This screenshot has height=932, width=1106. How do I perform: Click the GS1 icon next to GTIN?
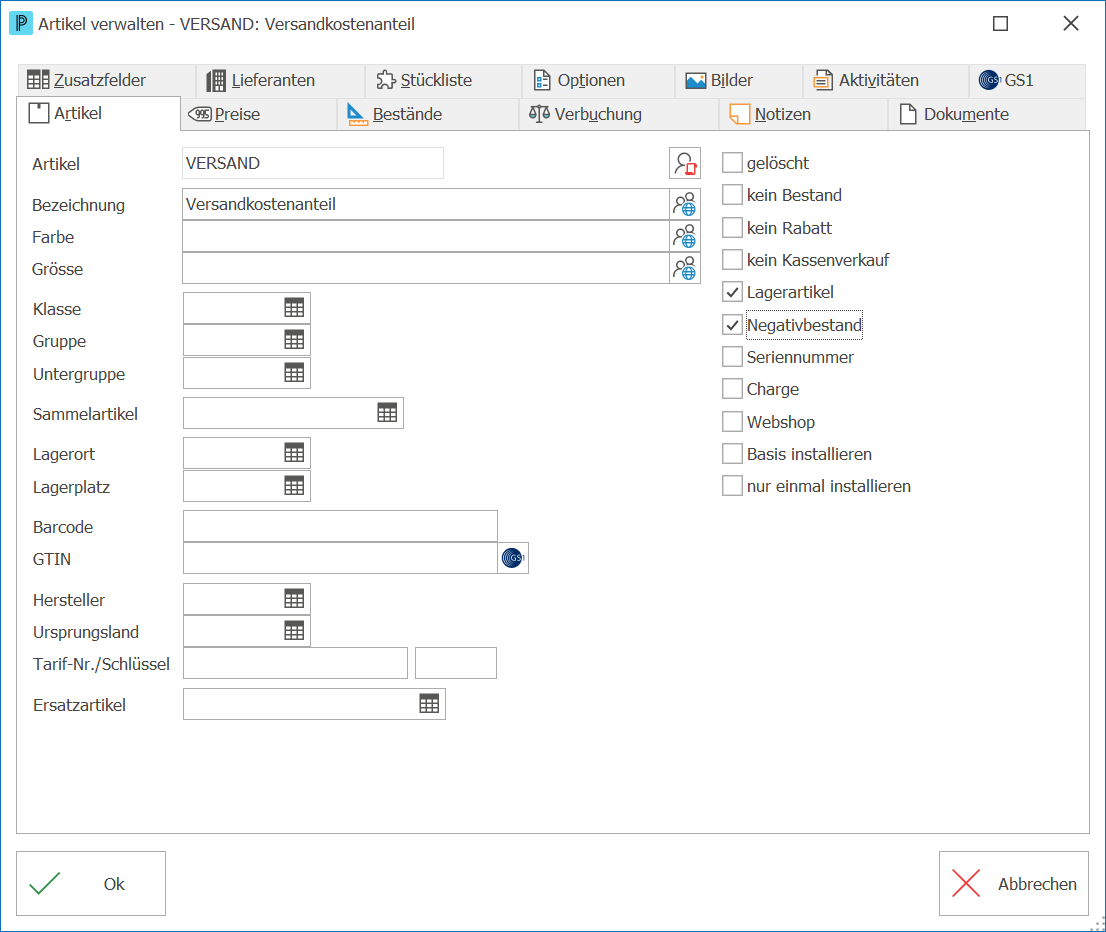(513, 558)
